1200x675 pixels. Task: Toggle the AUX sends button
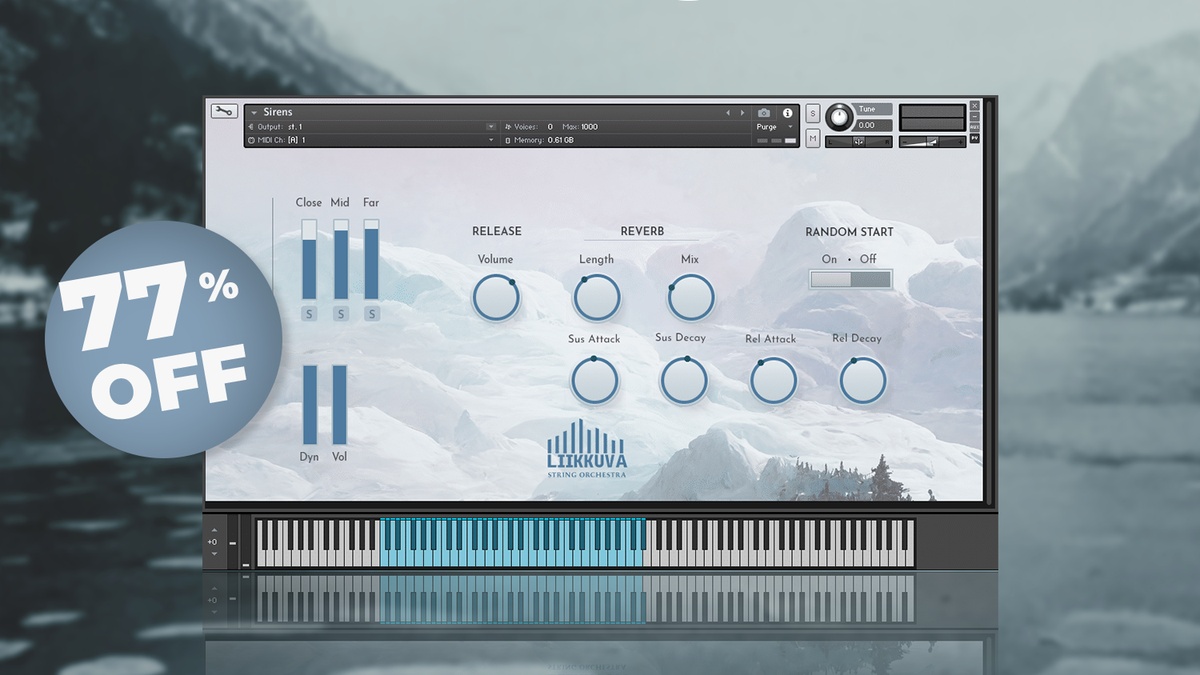974,127
